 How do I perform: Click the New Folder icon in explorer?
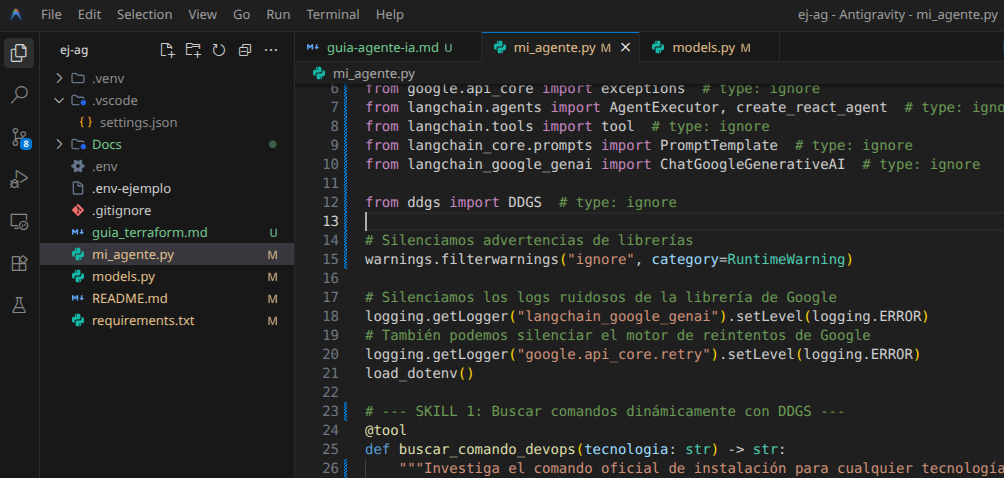193,50
